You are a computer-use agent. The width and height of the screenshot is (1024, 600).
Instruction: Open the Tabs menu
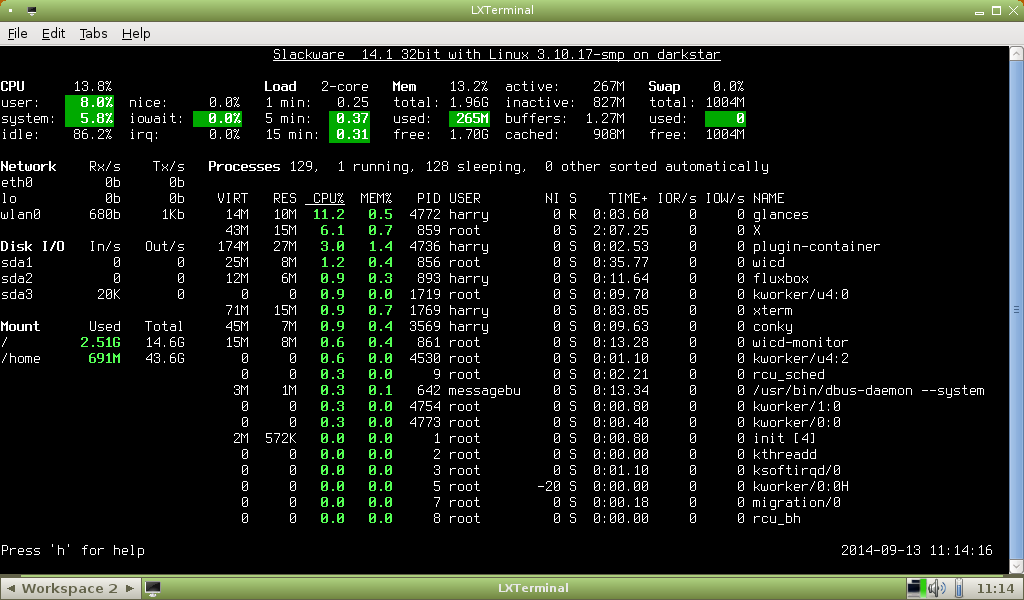tap(93, 33)
